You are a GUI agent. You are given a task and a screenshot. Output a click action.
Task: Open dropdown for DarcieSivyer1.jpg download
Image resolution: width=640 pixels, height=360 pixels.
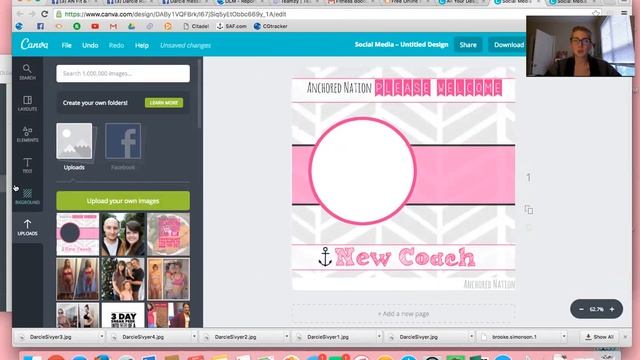pyautogui.click(x=379, y=337)
